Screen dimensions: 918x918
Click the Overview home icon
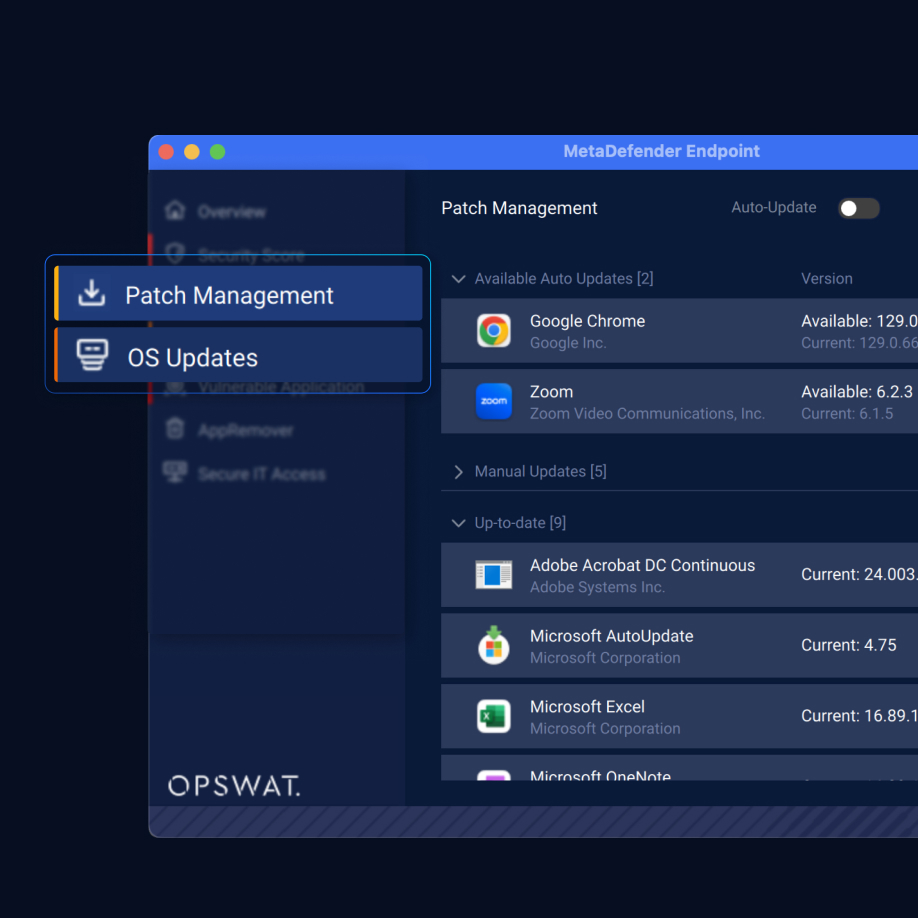[175, 210]
